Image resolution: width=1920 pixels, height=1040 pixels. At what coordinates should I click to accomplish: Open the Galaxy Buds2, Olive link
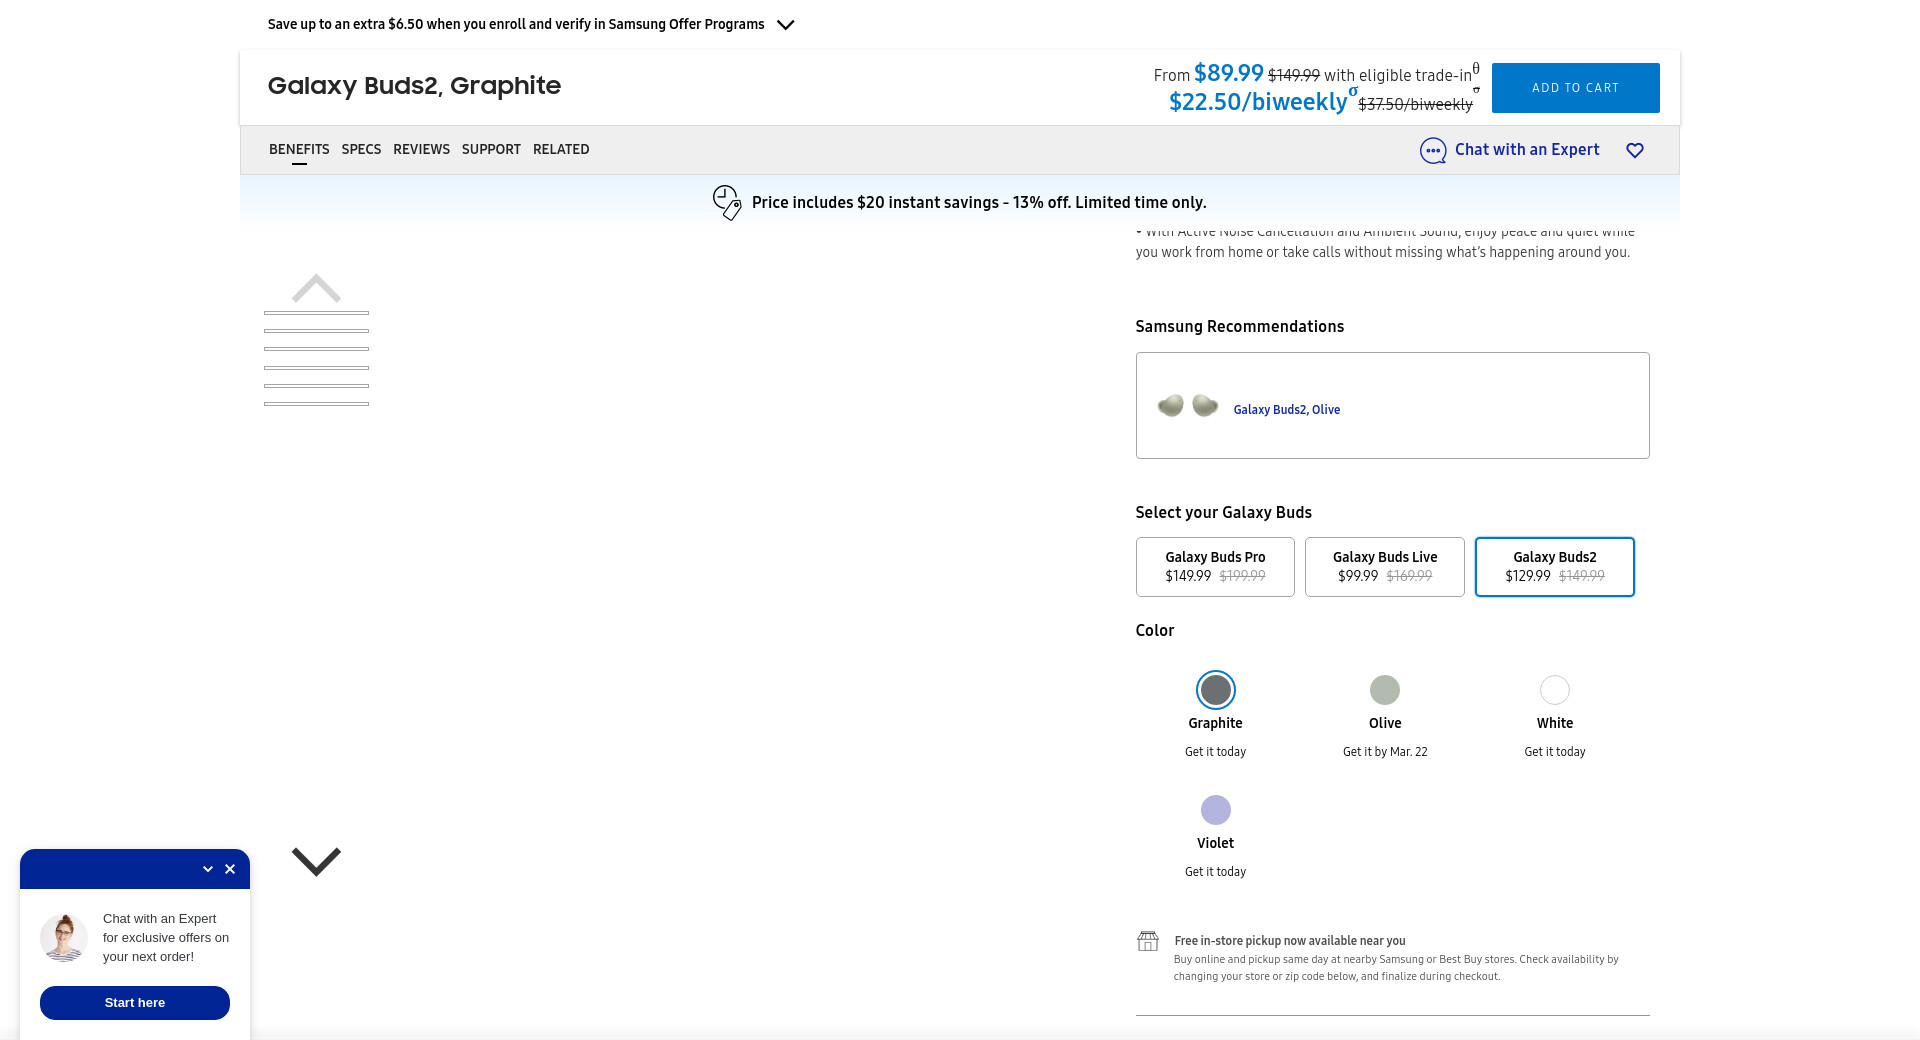tap(1286, 410)
